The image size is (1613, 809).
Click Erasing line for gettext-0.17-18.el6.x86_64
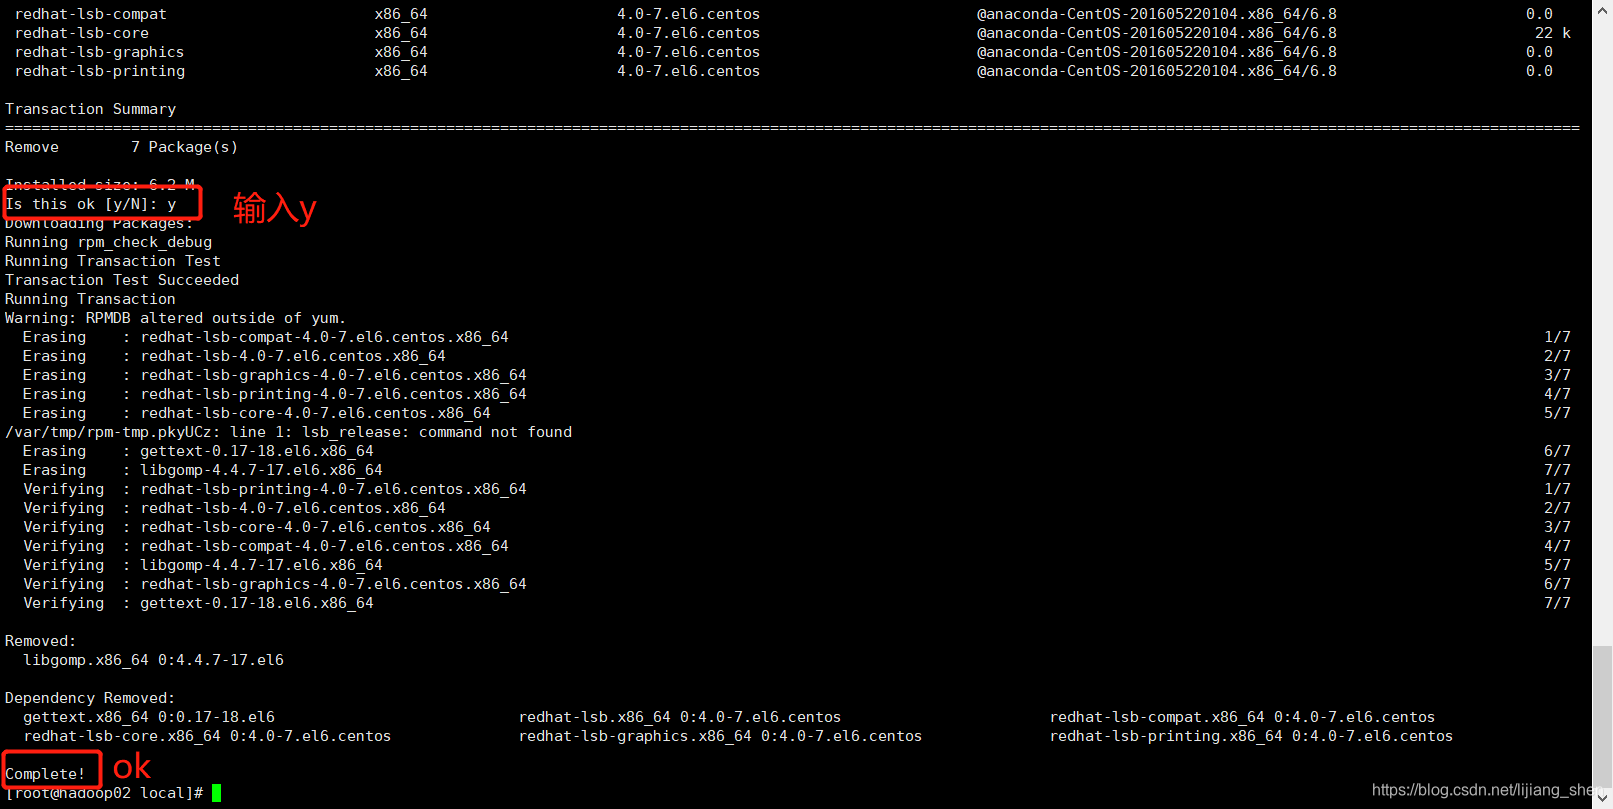tap(796, 451)
